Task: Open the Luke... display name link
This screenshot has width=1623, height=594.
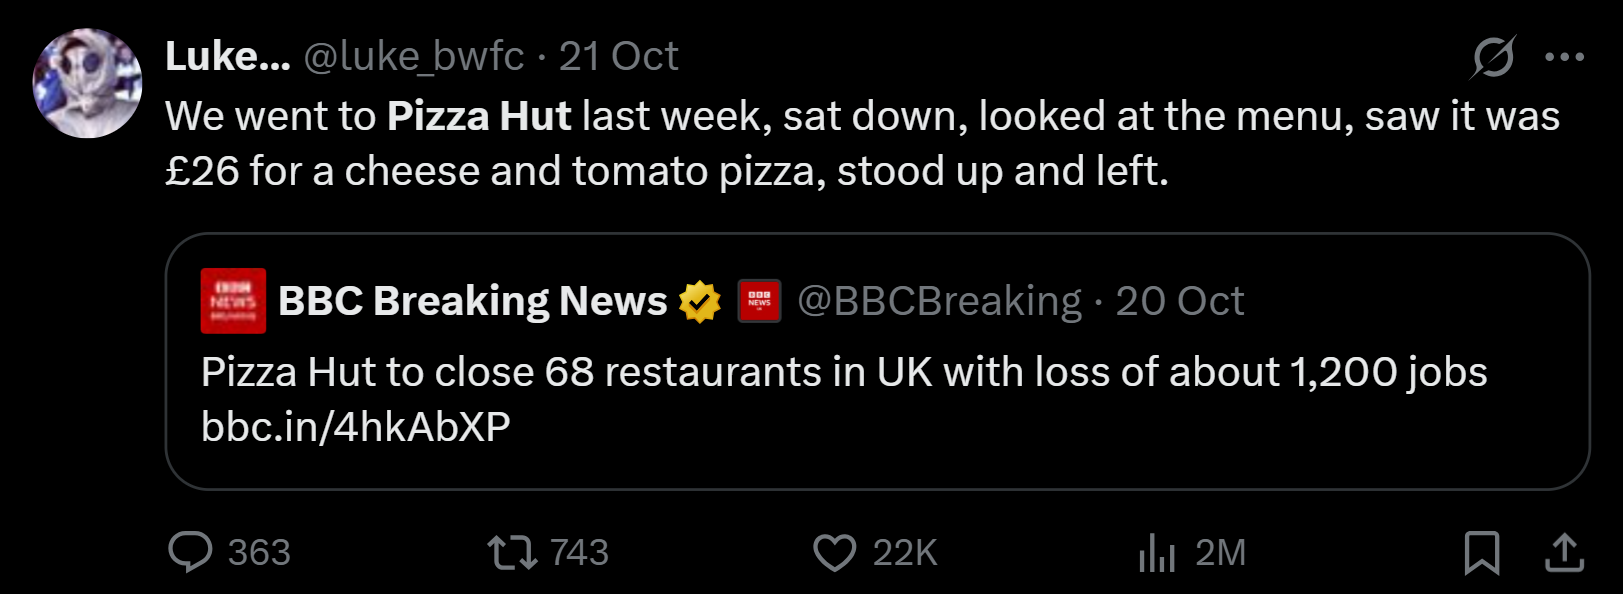Action: point(228,57)
